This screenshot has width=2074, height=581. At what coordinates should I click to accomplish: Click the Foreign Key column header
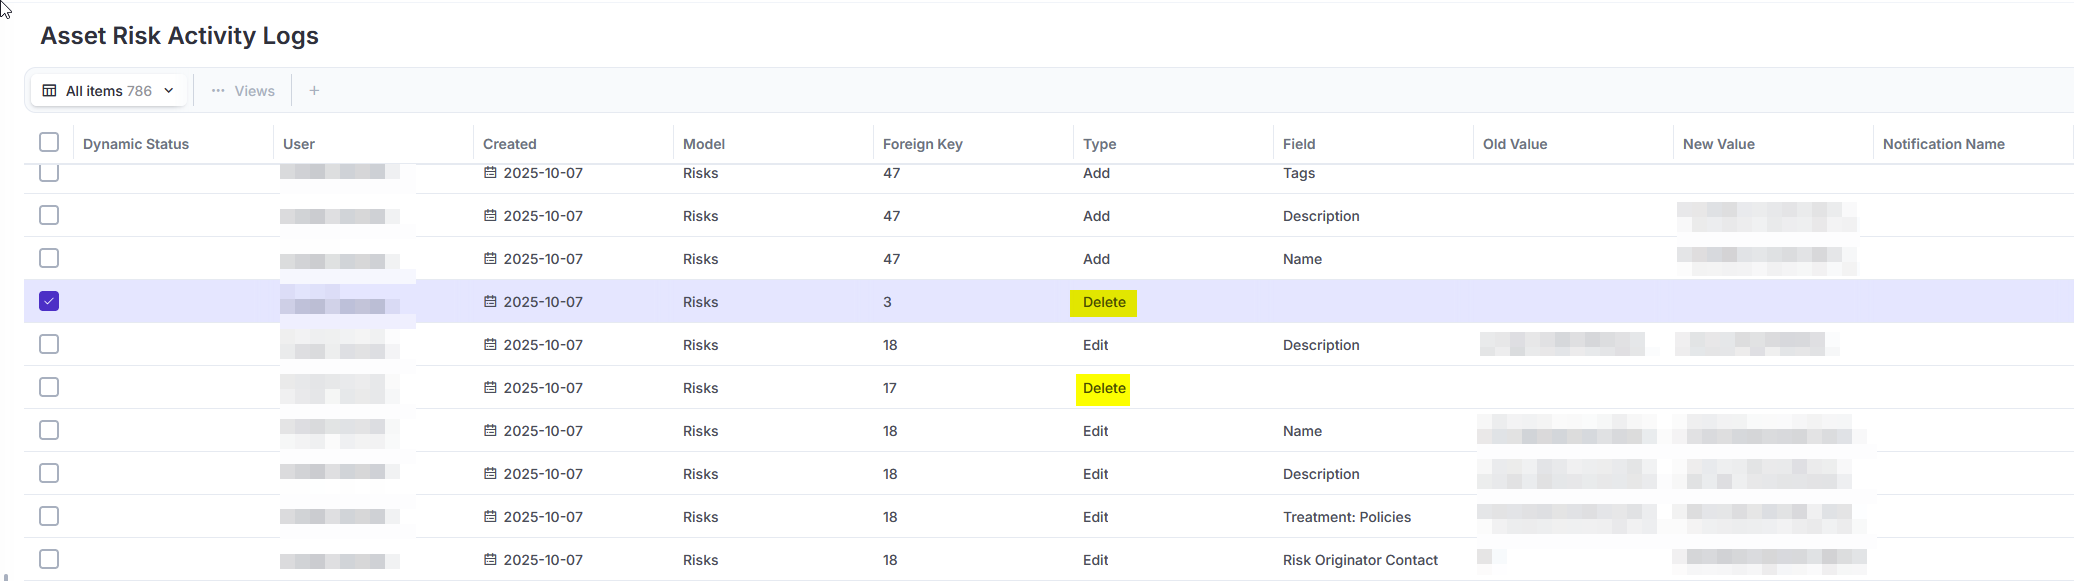922,144
